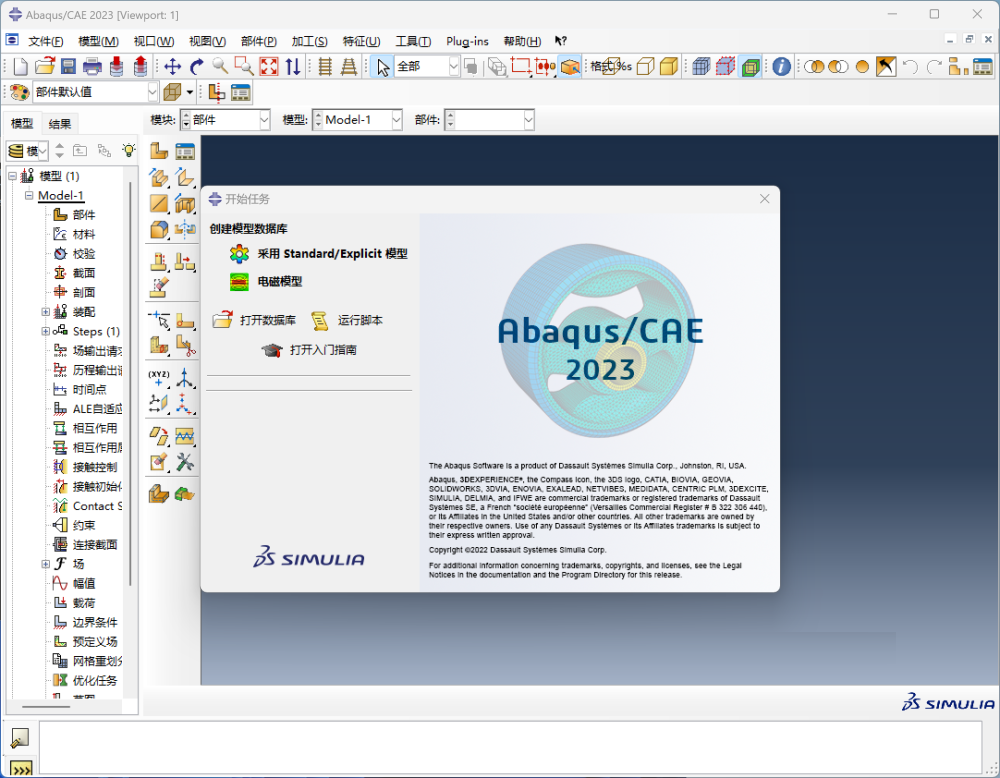
Task: Click the command line interface icon
Action: click(x=21, y=768)
